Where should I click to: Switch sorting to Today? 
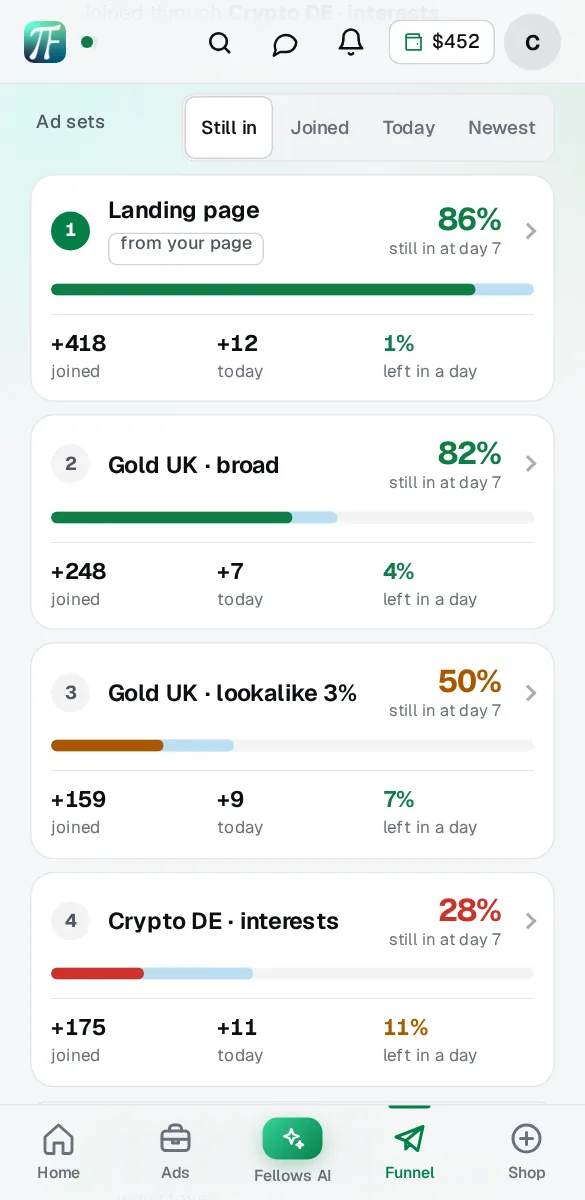coord(409,128)
